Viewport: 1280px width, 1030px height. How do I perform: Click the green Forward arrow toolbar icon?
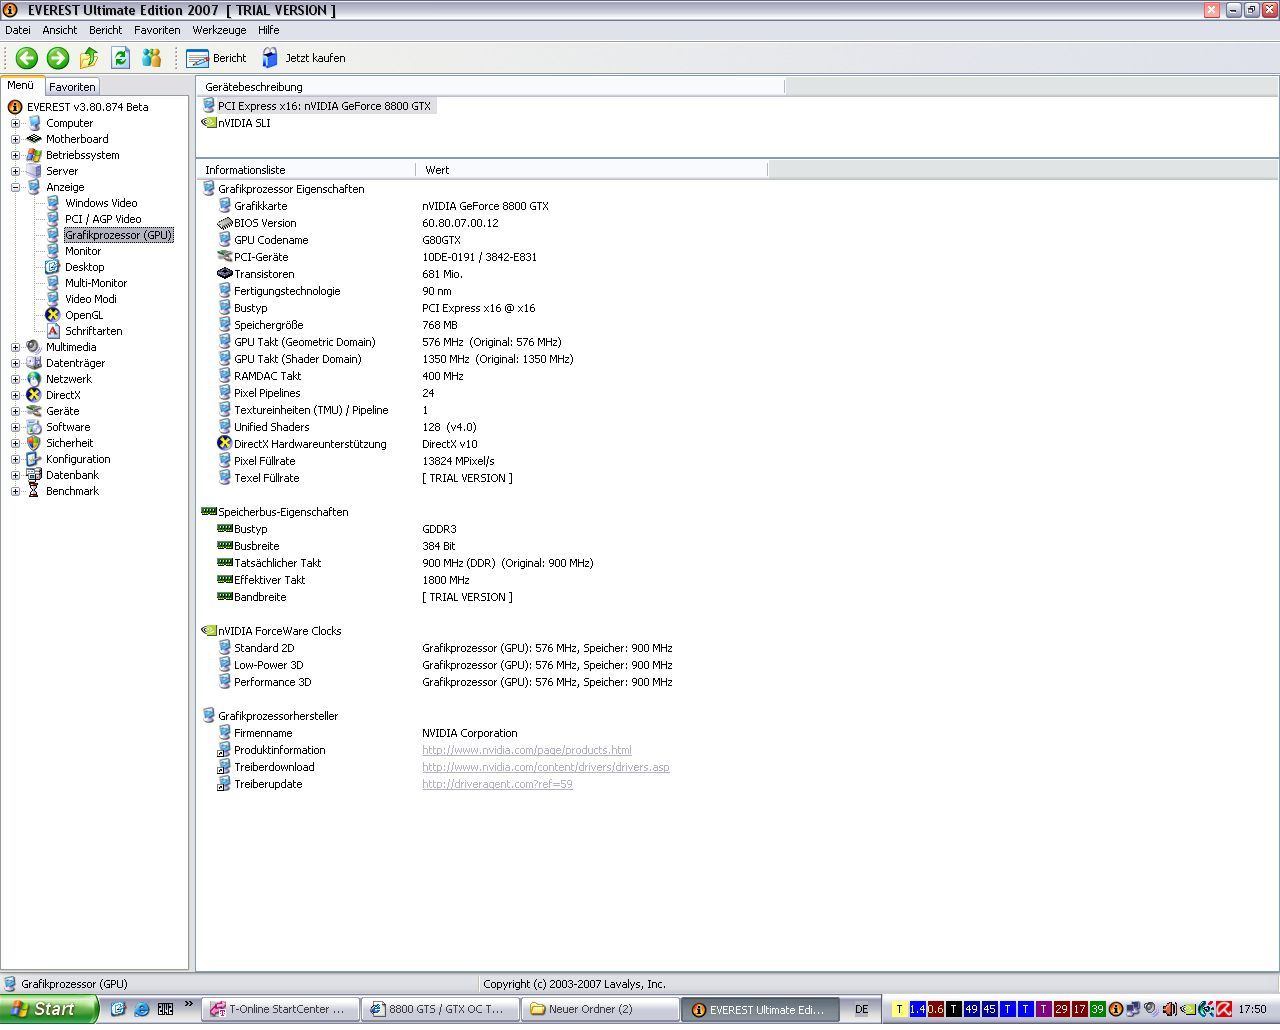(x=58, y=58)
